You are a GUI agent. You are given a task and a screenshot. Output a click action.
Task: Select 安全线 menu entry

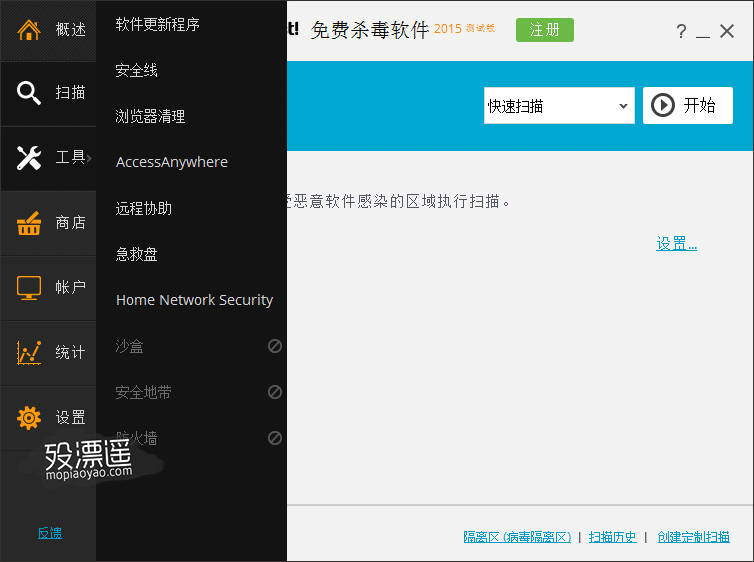click(x=136, y=70)
